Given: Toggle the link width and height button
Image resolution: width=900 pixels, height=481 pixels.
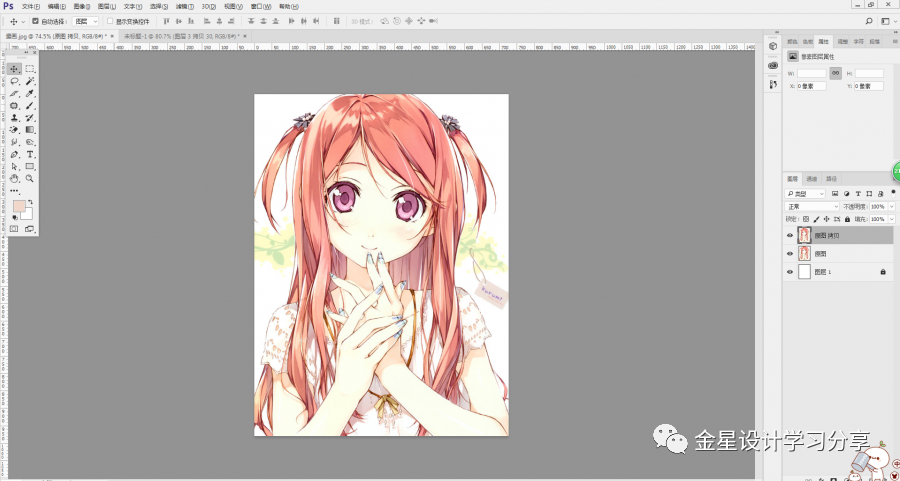Looking at the screenshot, I should click(x=836, y=73).
